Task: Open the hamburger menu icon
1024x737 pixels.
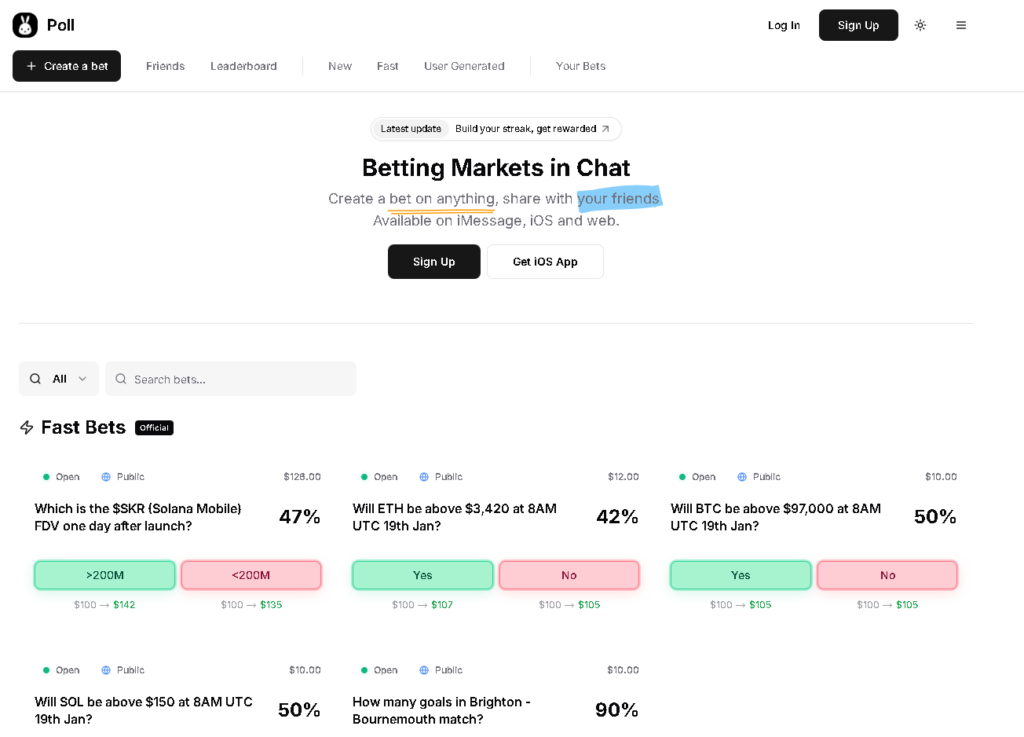Action: (961, 24)
